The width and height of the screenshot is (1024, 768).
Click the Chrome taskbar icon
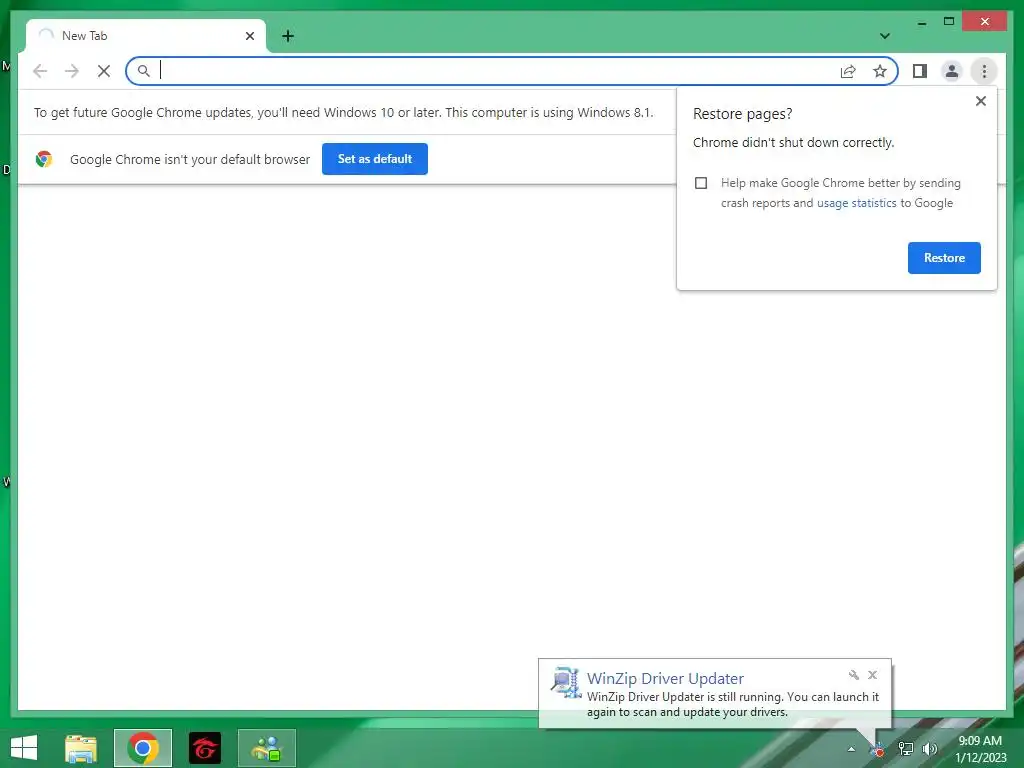pyautogui.click(x=143, y=748)
